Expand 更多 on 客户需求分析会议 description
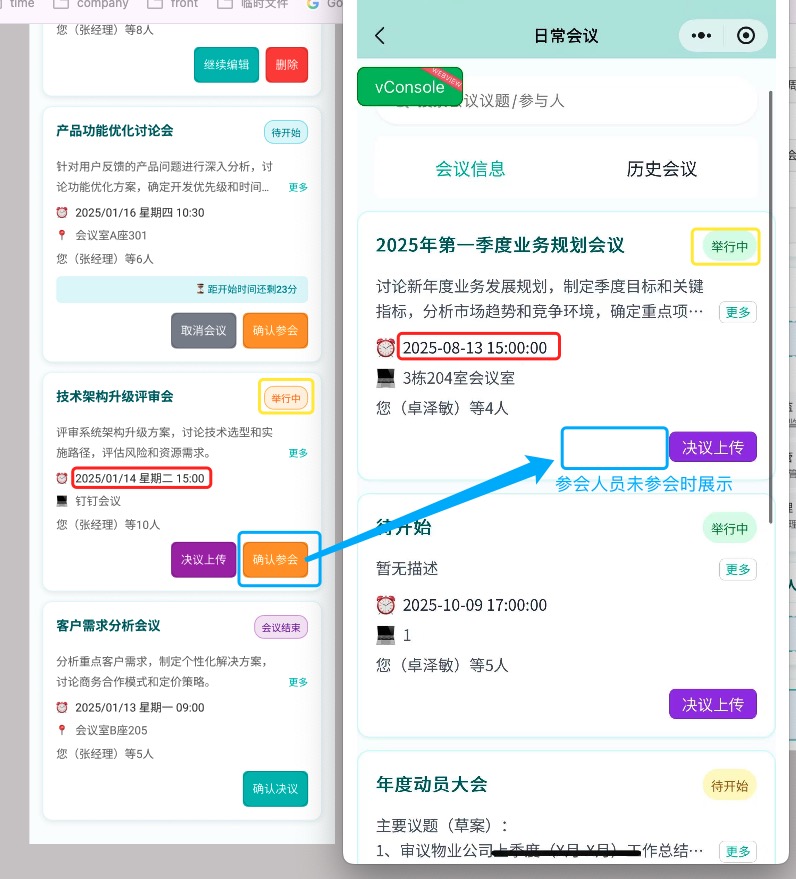796x879 pixels. click(298, 682)
